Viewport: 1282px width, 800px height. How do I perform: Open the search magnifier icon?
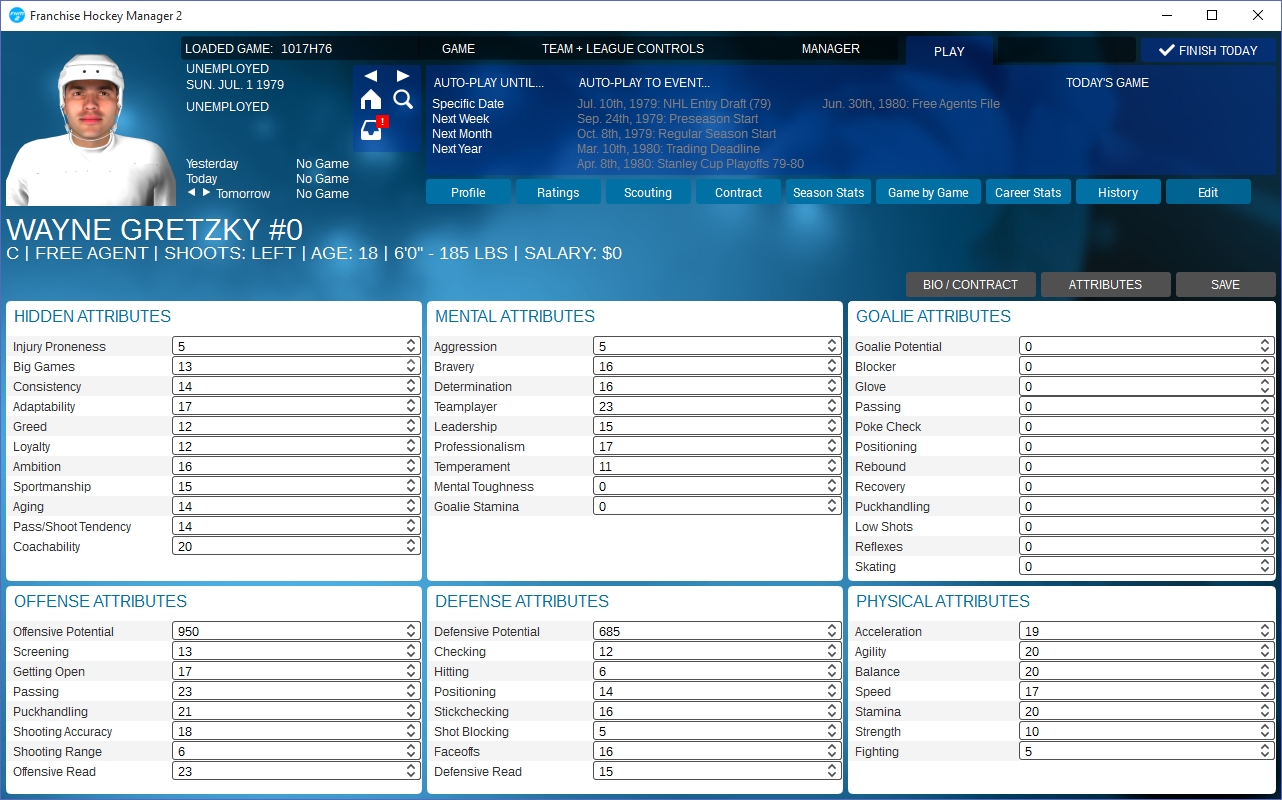pos(403,99)
